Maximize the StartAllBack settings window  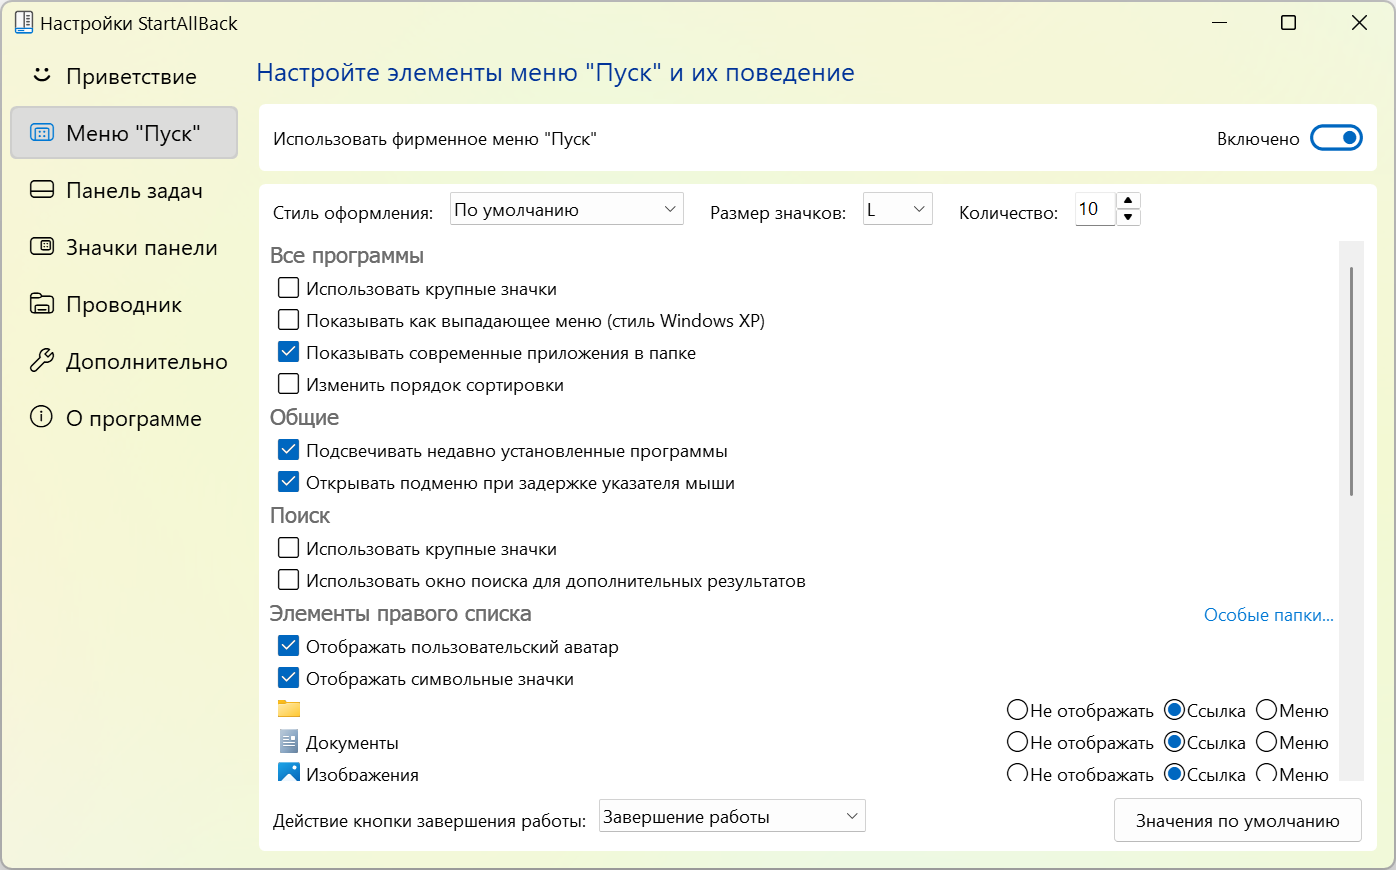(1288, 23)
